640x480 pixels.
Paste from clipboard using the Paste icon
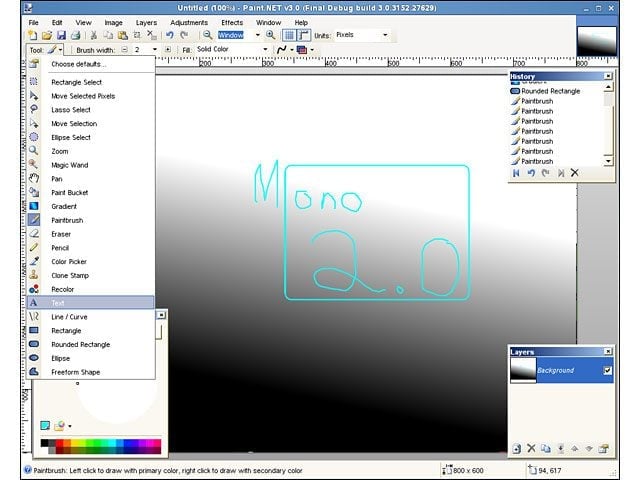pyautogui.click(x=122, y=35)
